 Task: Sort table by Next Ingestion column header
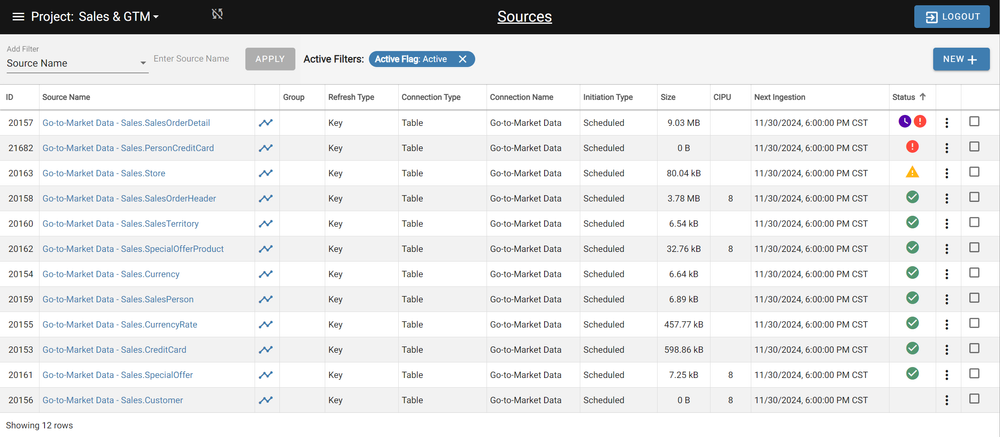click(779, 97)
